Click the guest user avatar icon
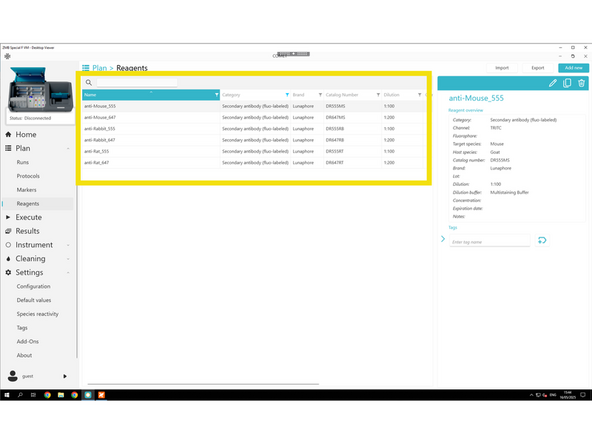The width and height of the screenshot is (592, 444). coord(12,376)
